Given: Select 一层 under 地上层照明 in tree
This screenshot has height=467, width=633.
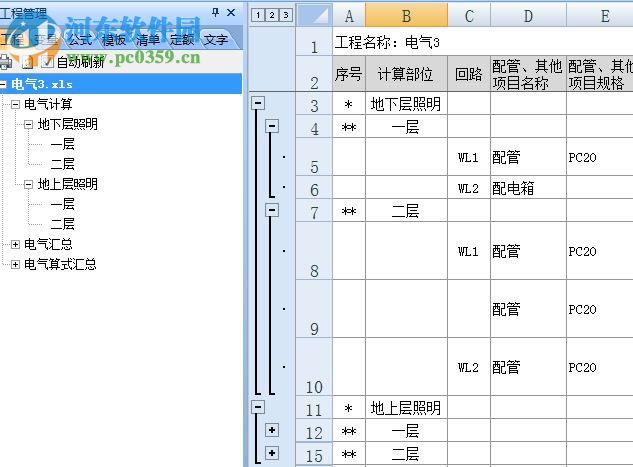Looking at the screenshot, I should pos(63,204).
